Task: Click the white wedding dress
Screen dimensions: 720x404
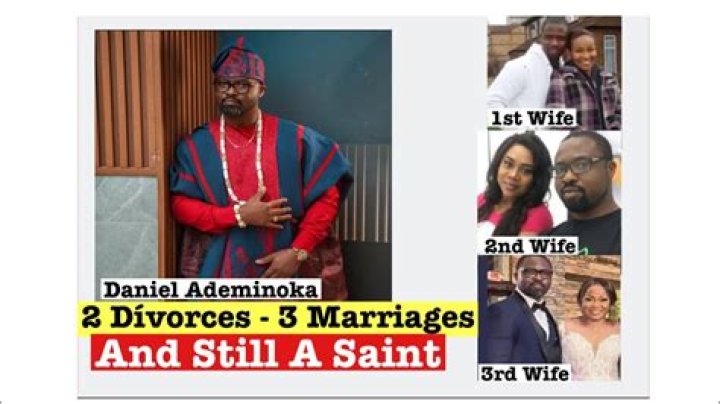Action: [x=590, y=348]
